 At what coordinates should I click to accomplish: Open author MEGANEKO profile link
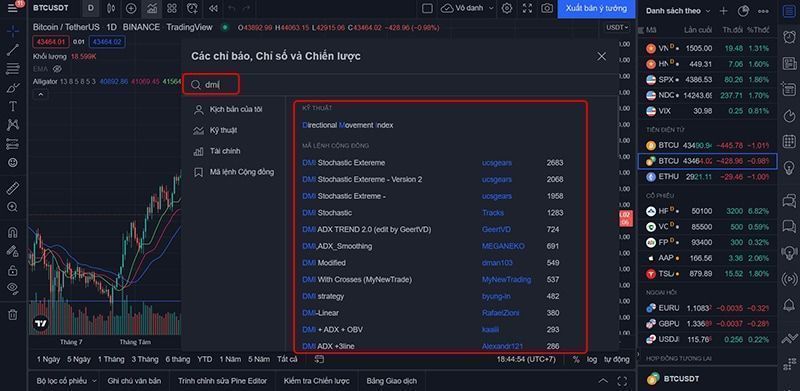coord(503,246)
